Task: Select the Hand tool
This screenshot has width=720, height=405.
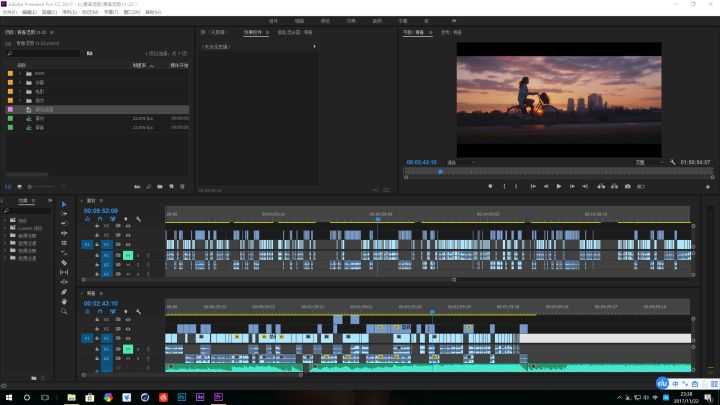Action: (64, 301)
